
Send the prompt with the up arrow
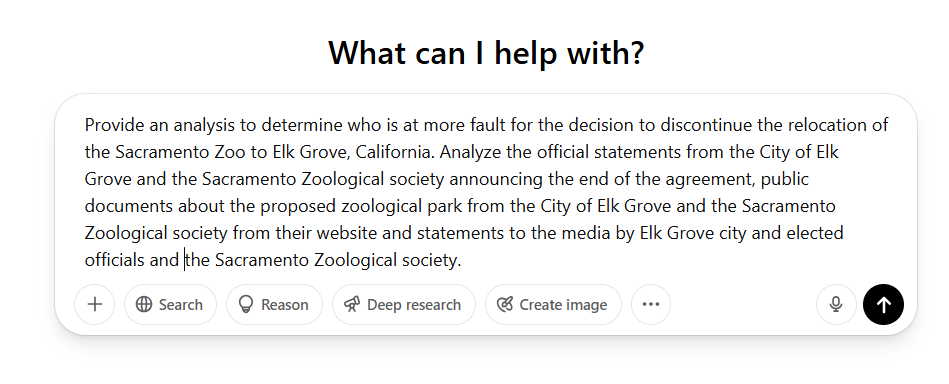pos(883,305)
